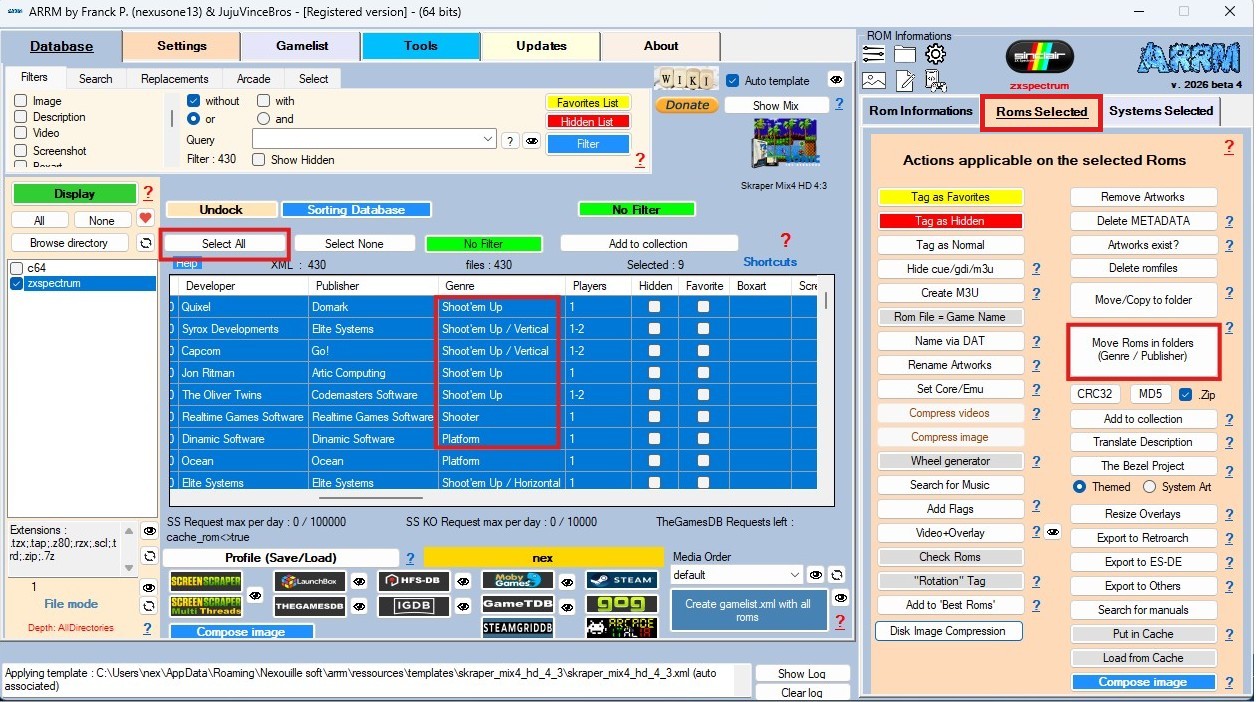This screenshot has height=702, width=1256.
Task: Click the red heart favorites icon
Action: pyautogui.click(x=145, y=219)
